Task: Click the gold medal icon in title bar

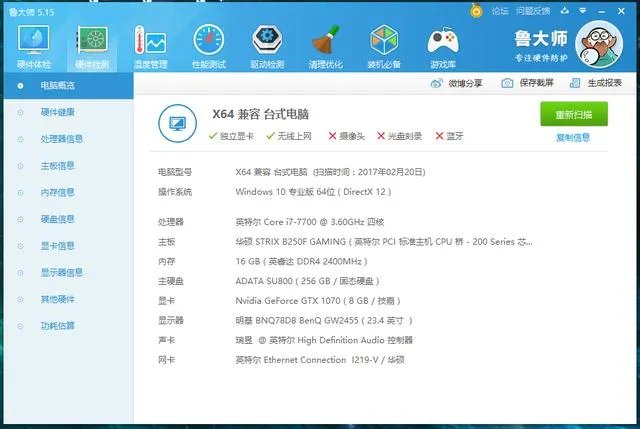Action: point(476,11)
